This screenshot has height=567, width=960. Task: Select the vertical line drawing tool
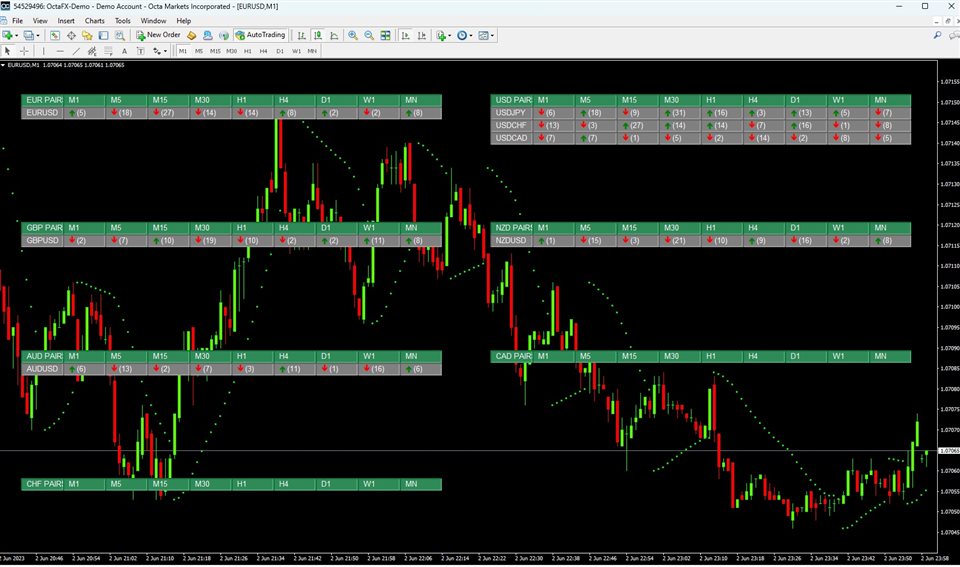(x=43, y=51)
